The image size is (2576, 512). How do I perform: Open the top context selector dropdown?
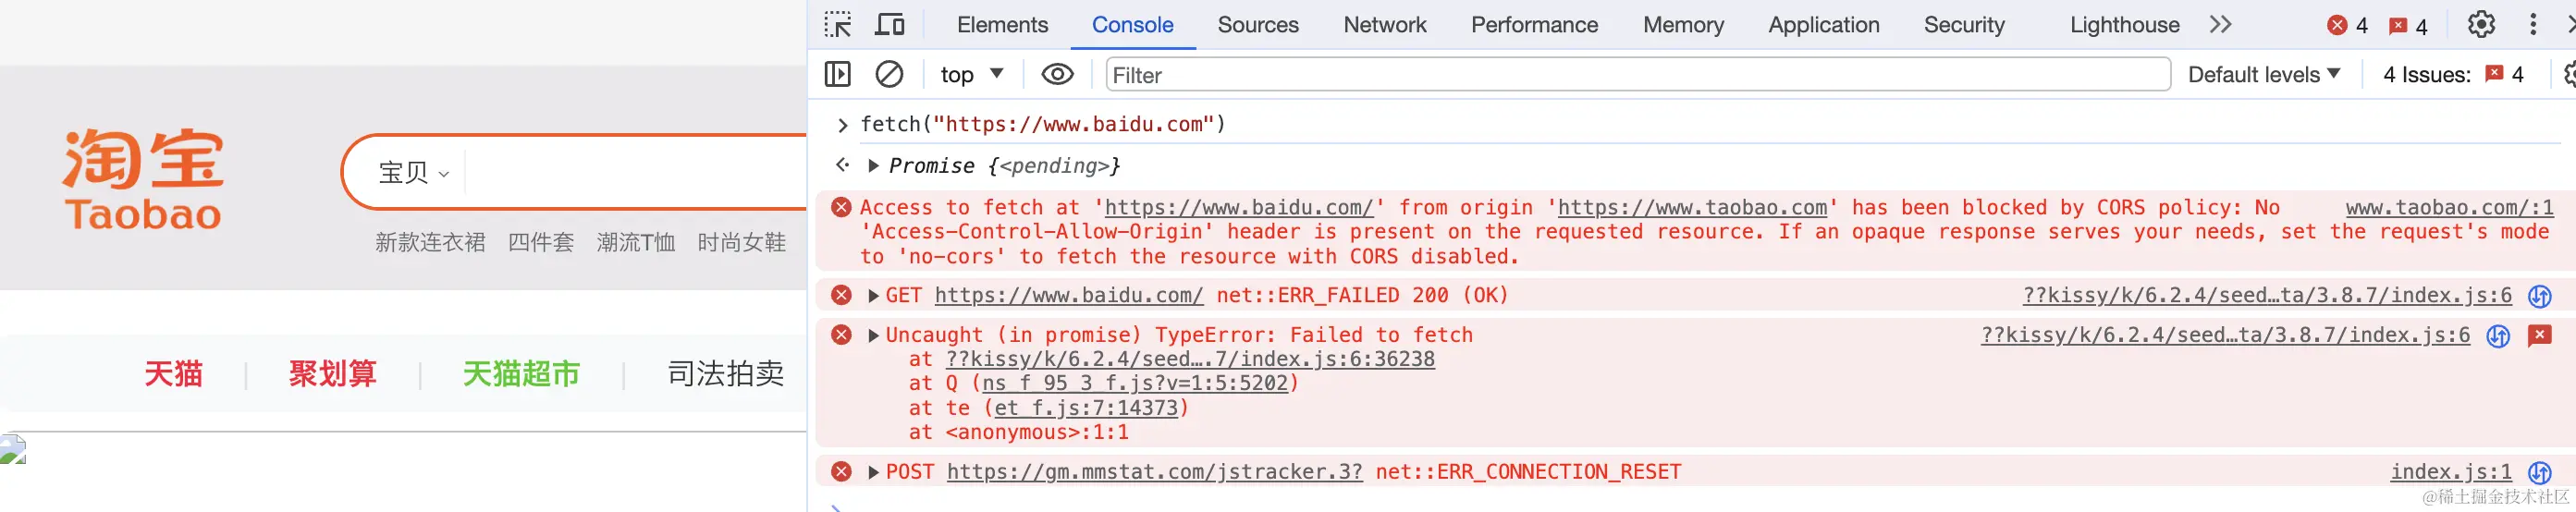tap(971, 74)
